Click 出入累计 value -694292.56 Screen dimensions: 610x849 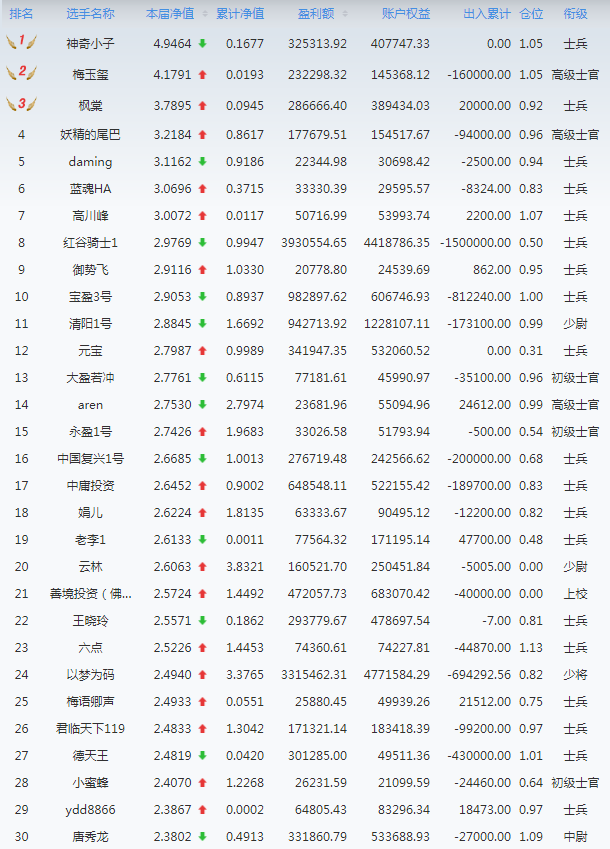coord(479,675)
